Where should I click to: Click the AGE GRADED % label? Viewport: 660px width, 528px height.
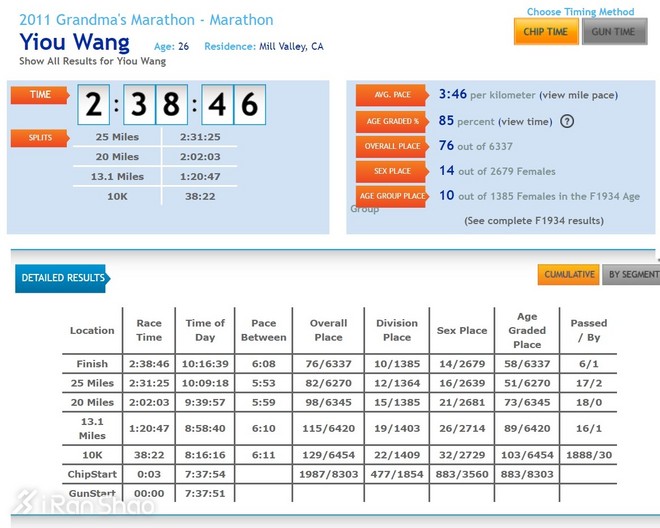point(391,121)
